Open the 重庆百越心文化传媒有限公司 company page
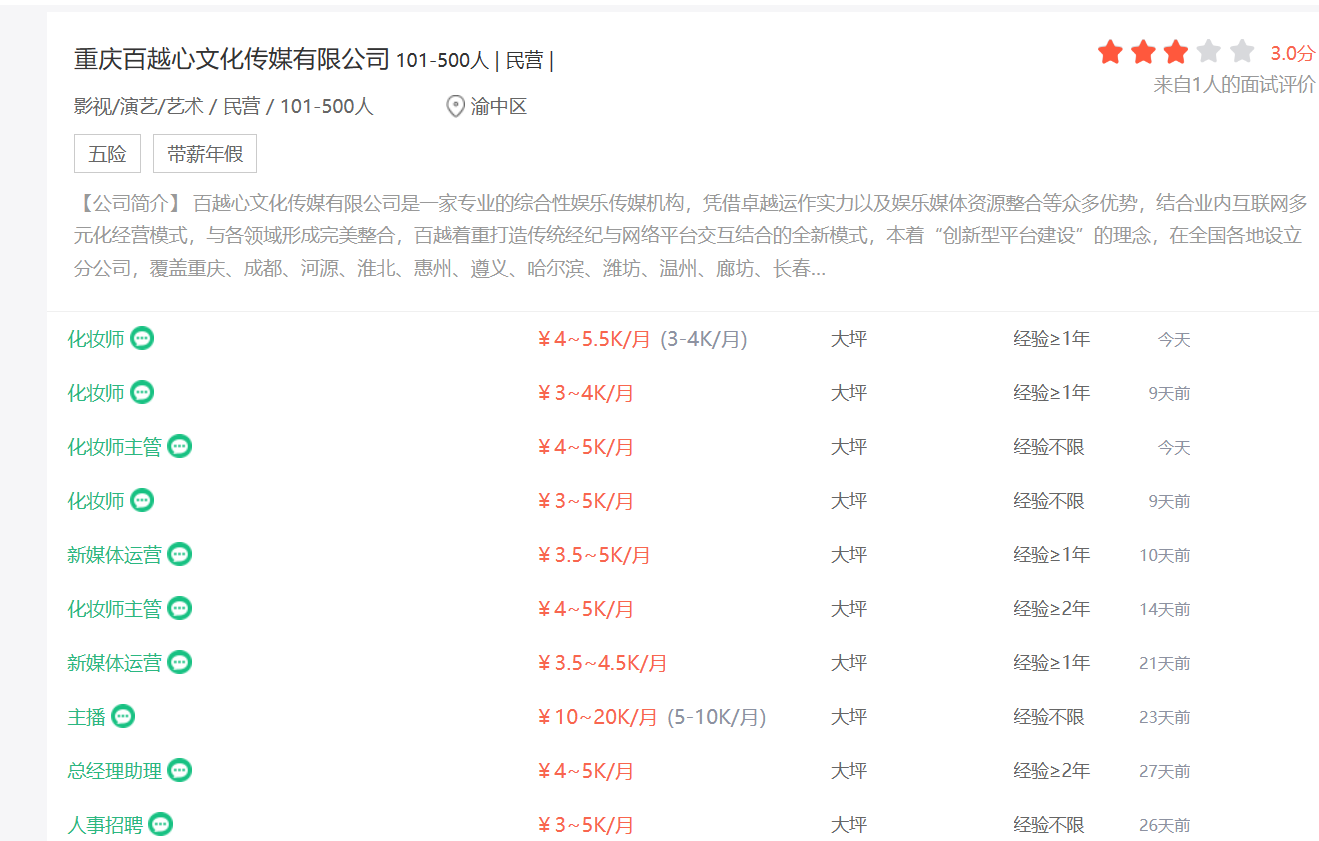The width and height of the screenshot is (1319, 841). [x=231, y=59]
